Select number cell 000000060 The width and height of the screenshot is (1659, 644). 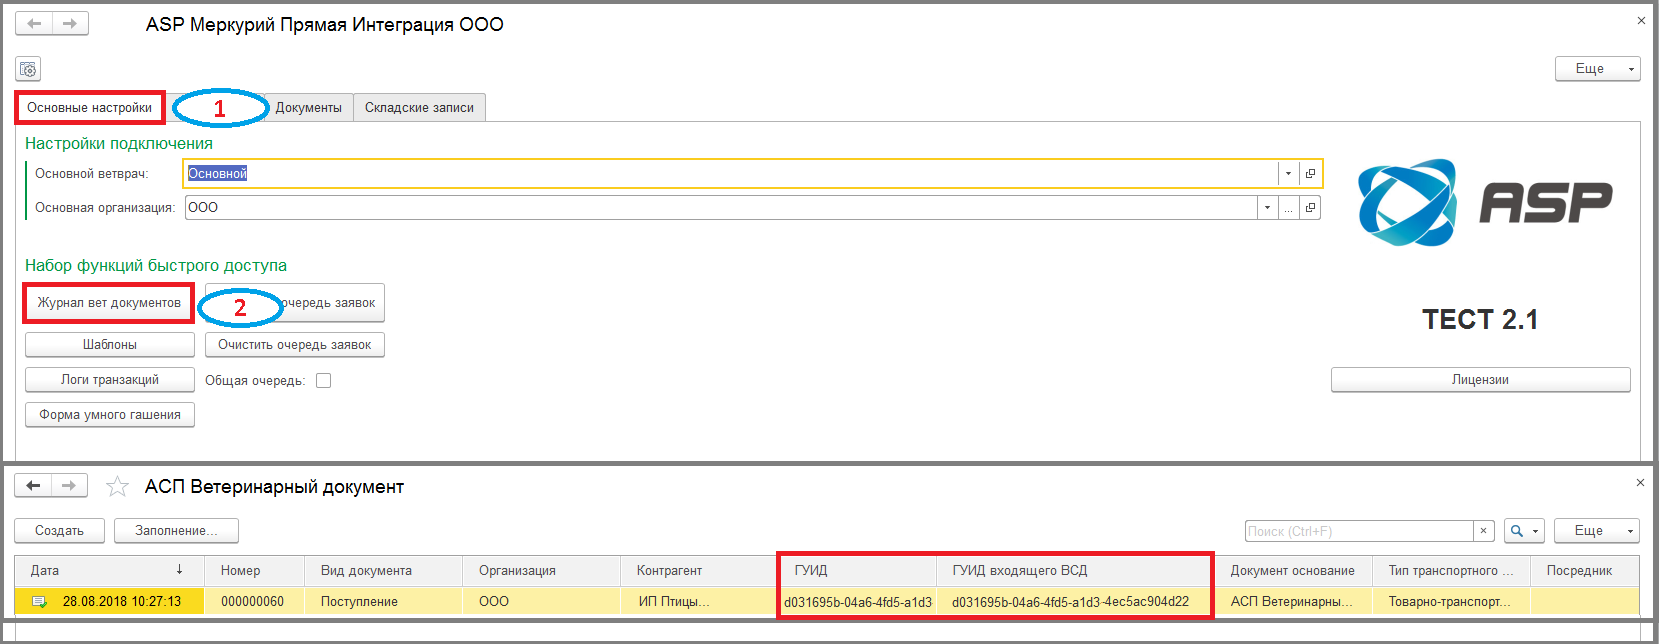[255, 601]
